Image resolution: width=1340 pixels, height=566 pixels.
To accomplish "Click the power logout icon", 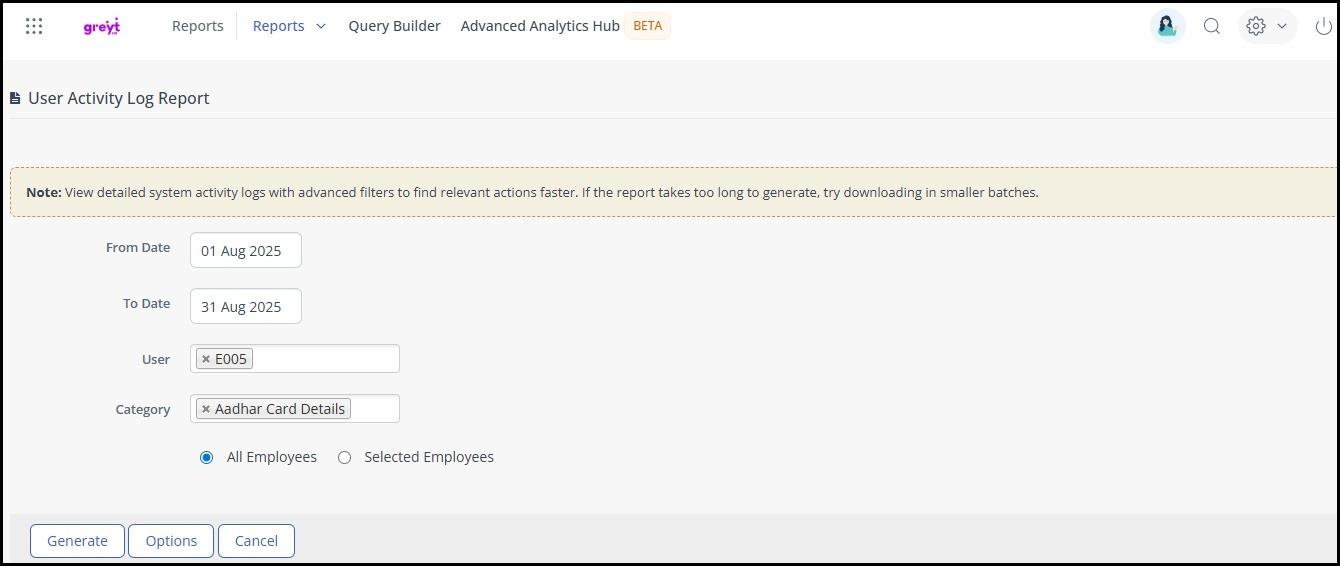I will (1323, 26).
